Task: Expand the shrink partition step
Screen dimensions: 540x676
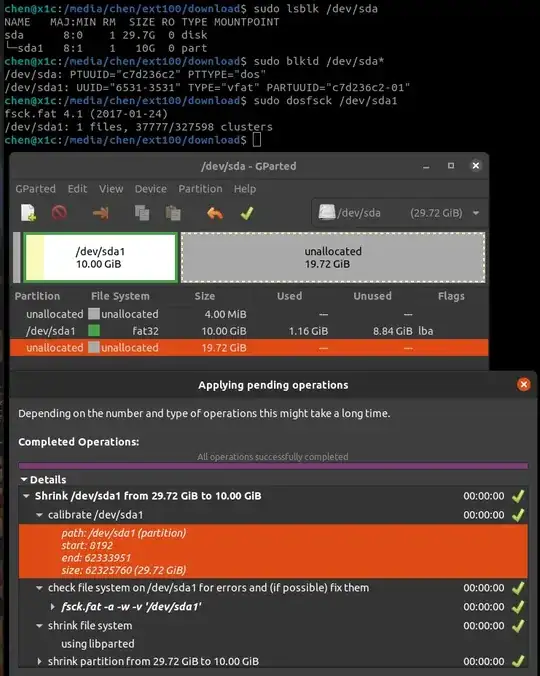Action: pos(39,661)
